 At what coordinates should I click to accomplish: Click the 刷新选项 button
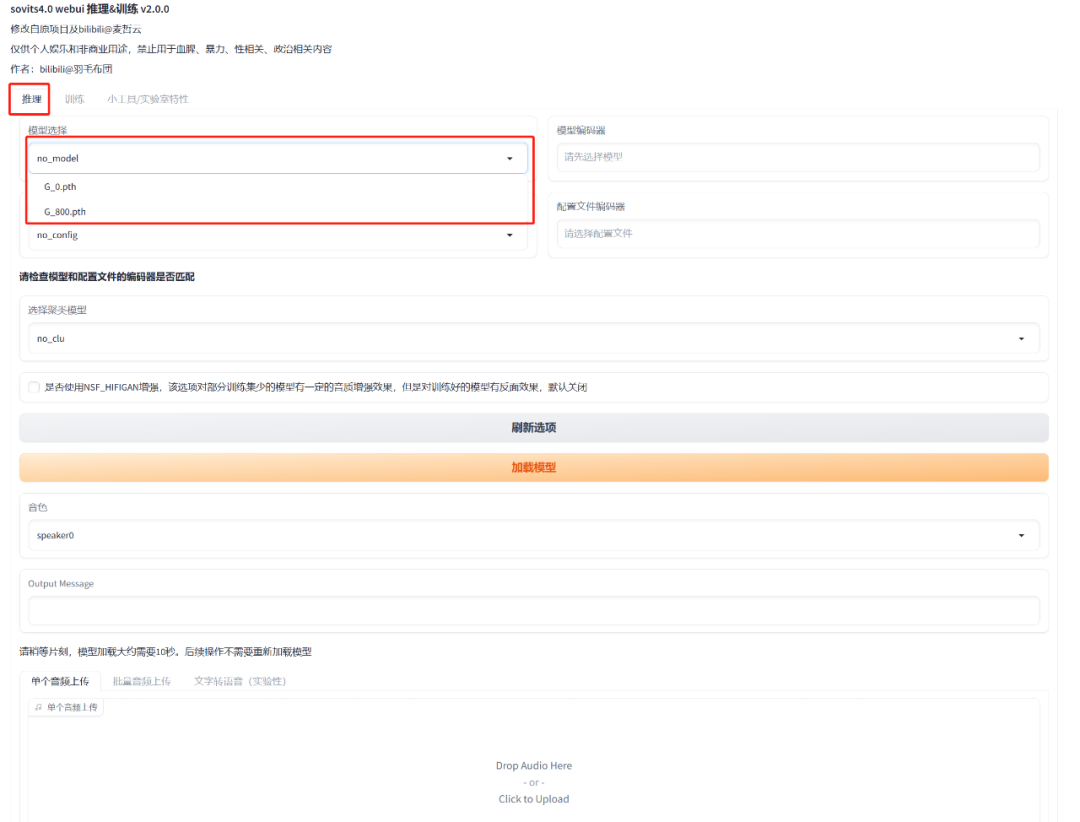coord(534,428)
